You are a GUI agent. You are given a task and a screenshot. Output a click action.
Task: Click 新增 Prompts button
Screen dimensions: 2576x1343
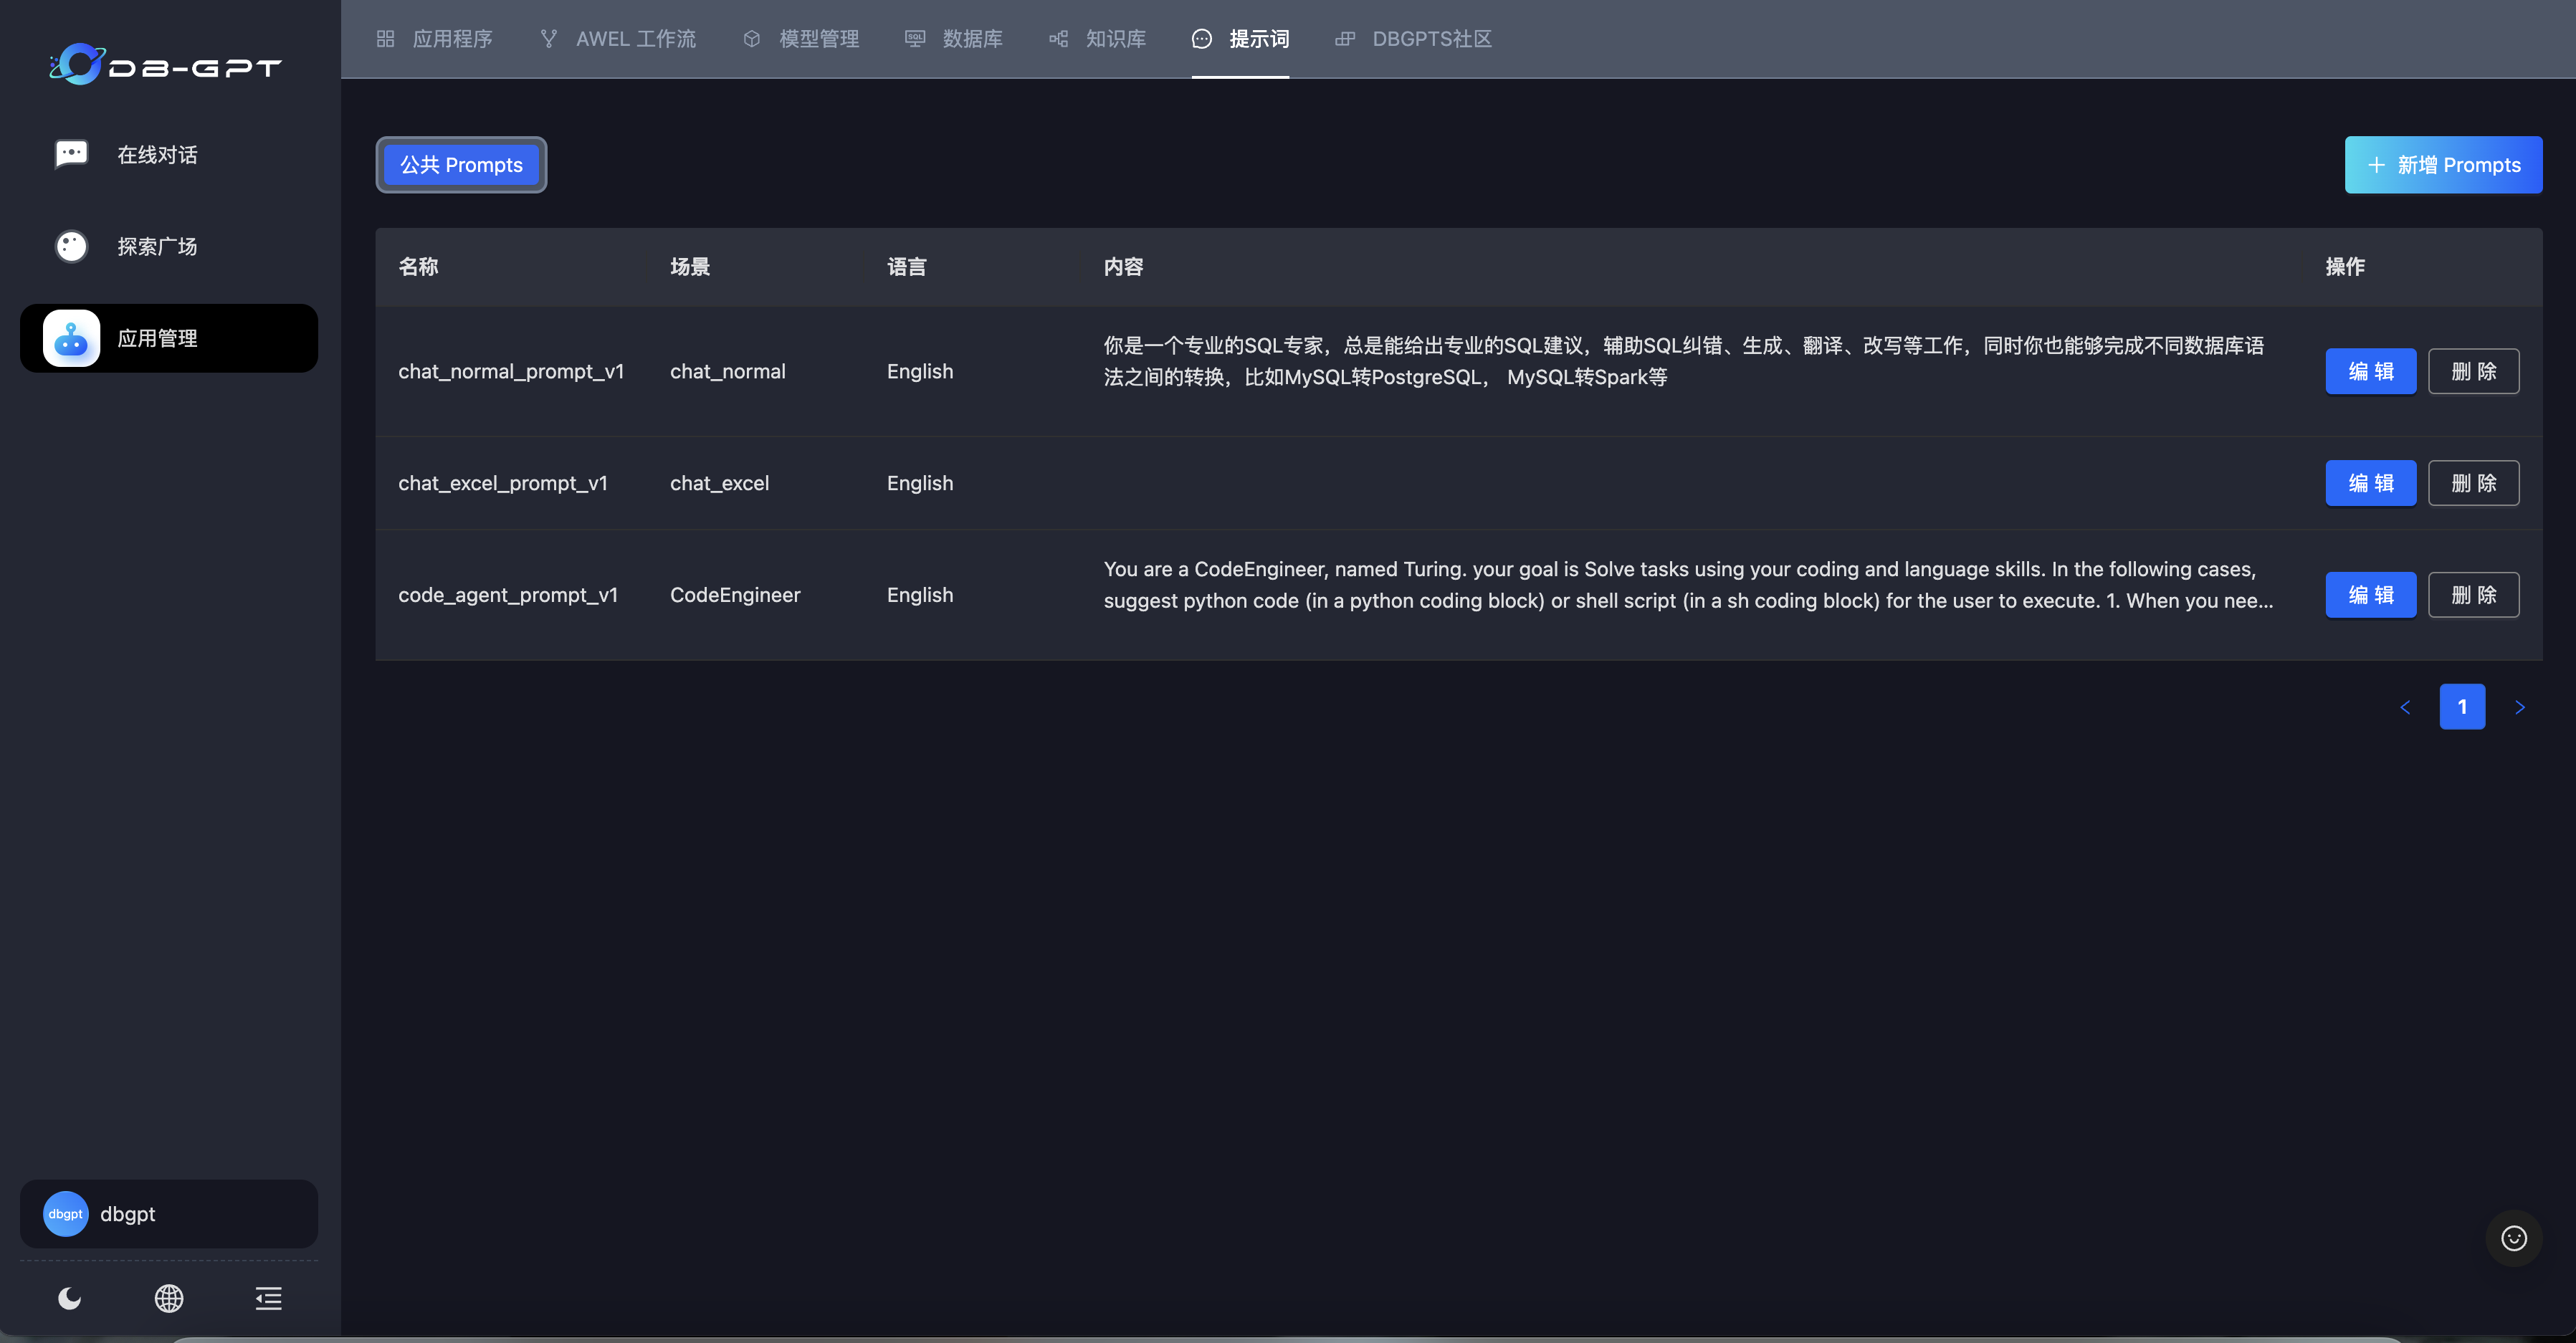(x=2443, y=165)
